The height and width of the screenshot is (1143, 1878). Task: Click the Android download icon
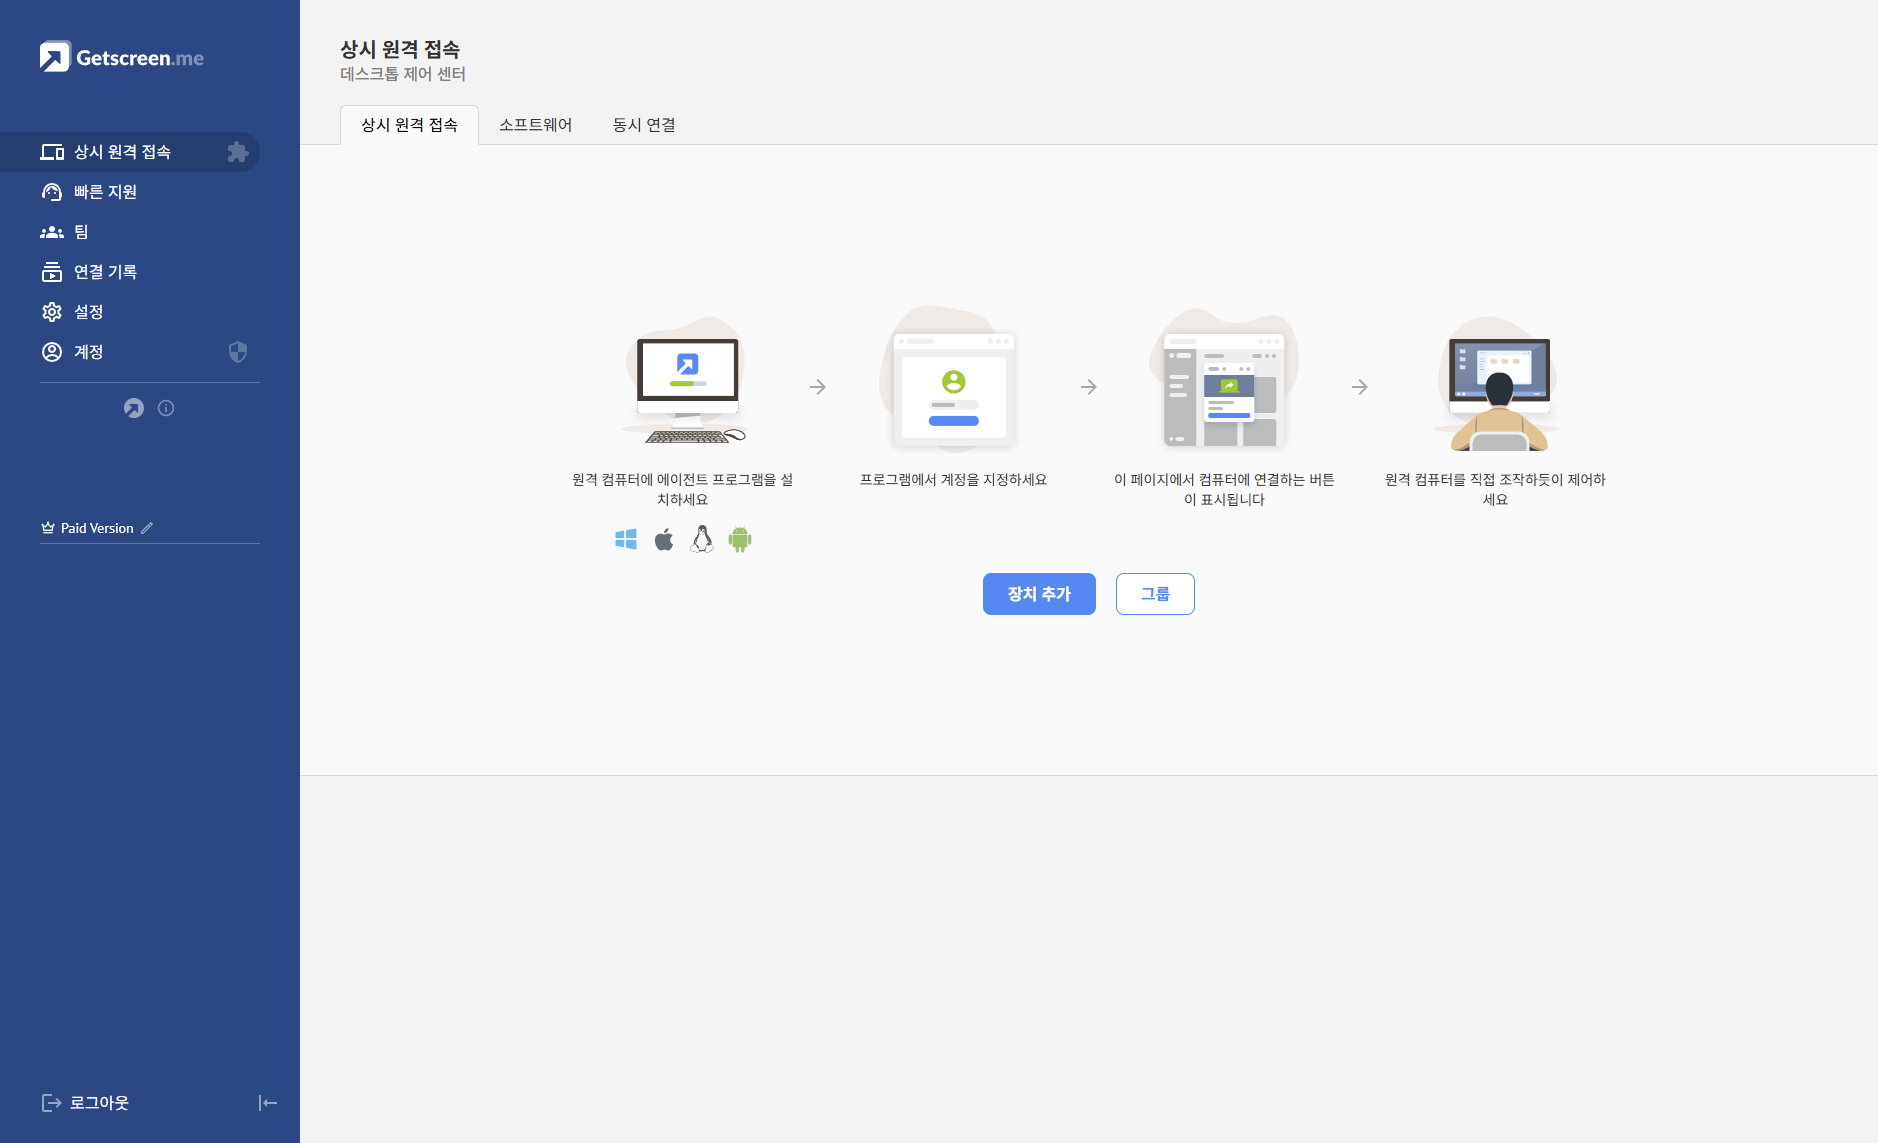coord(740,540)
